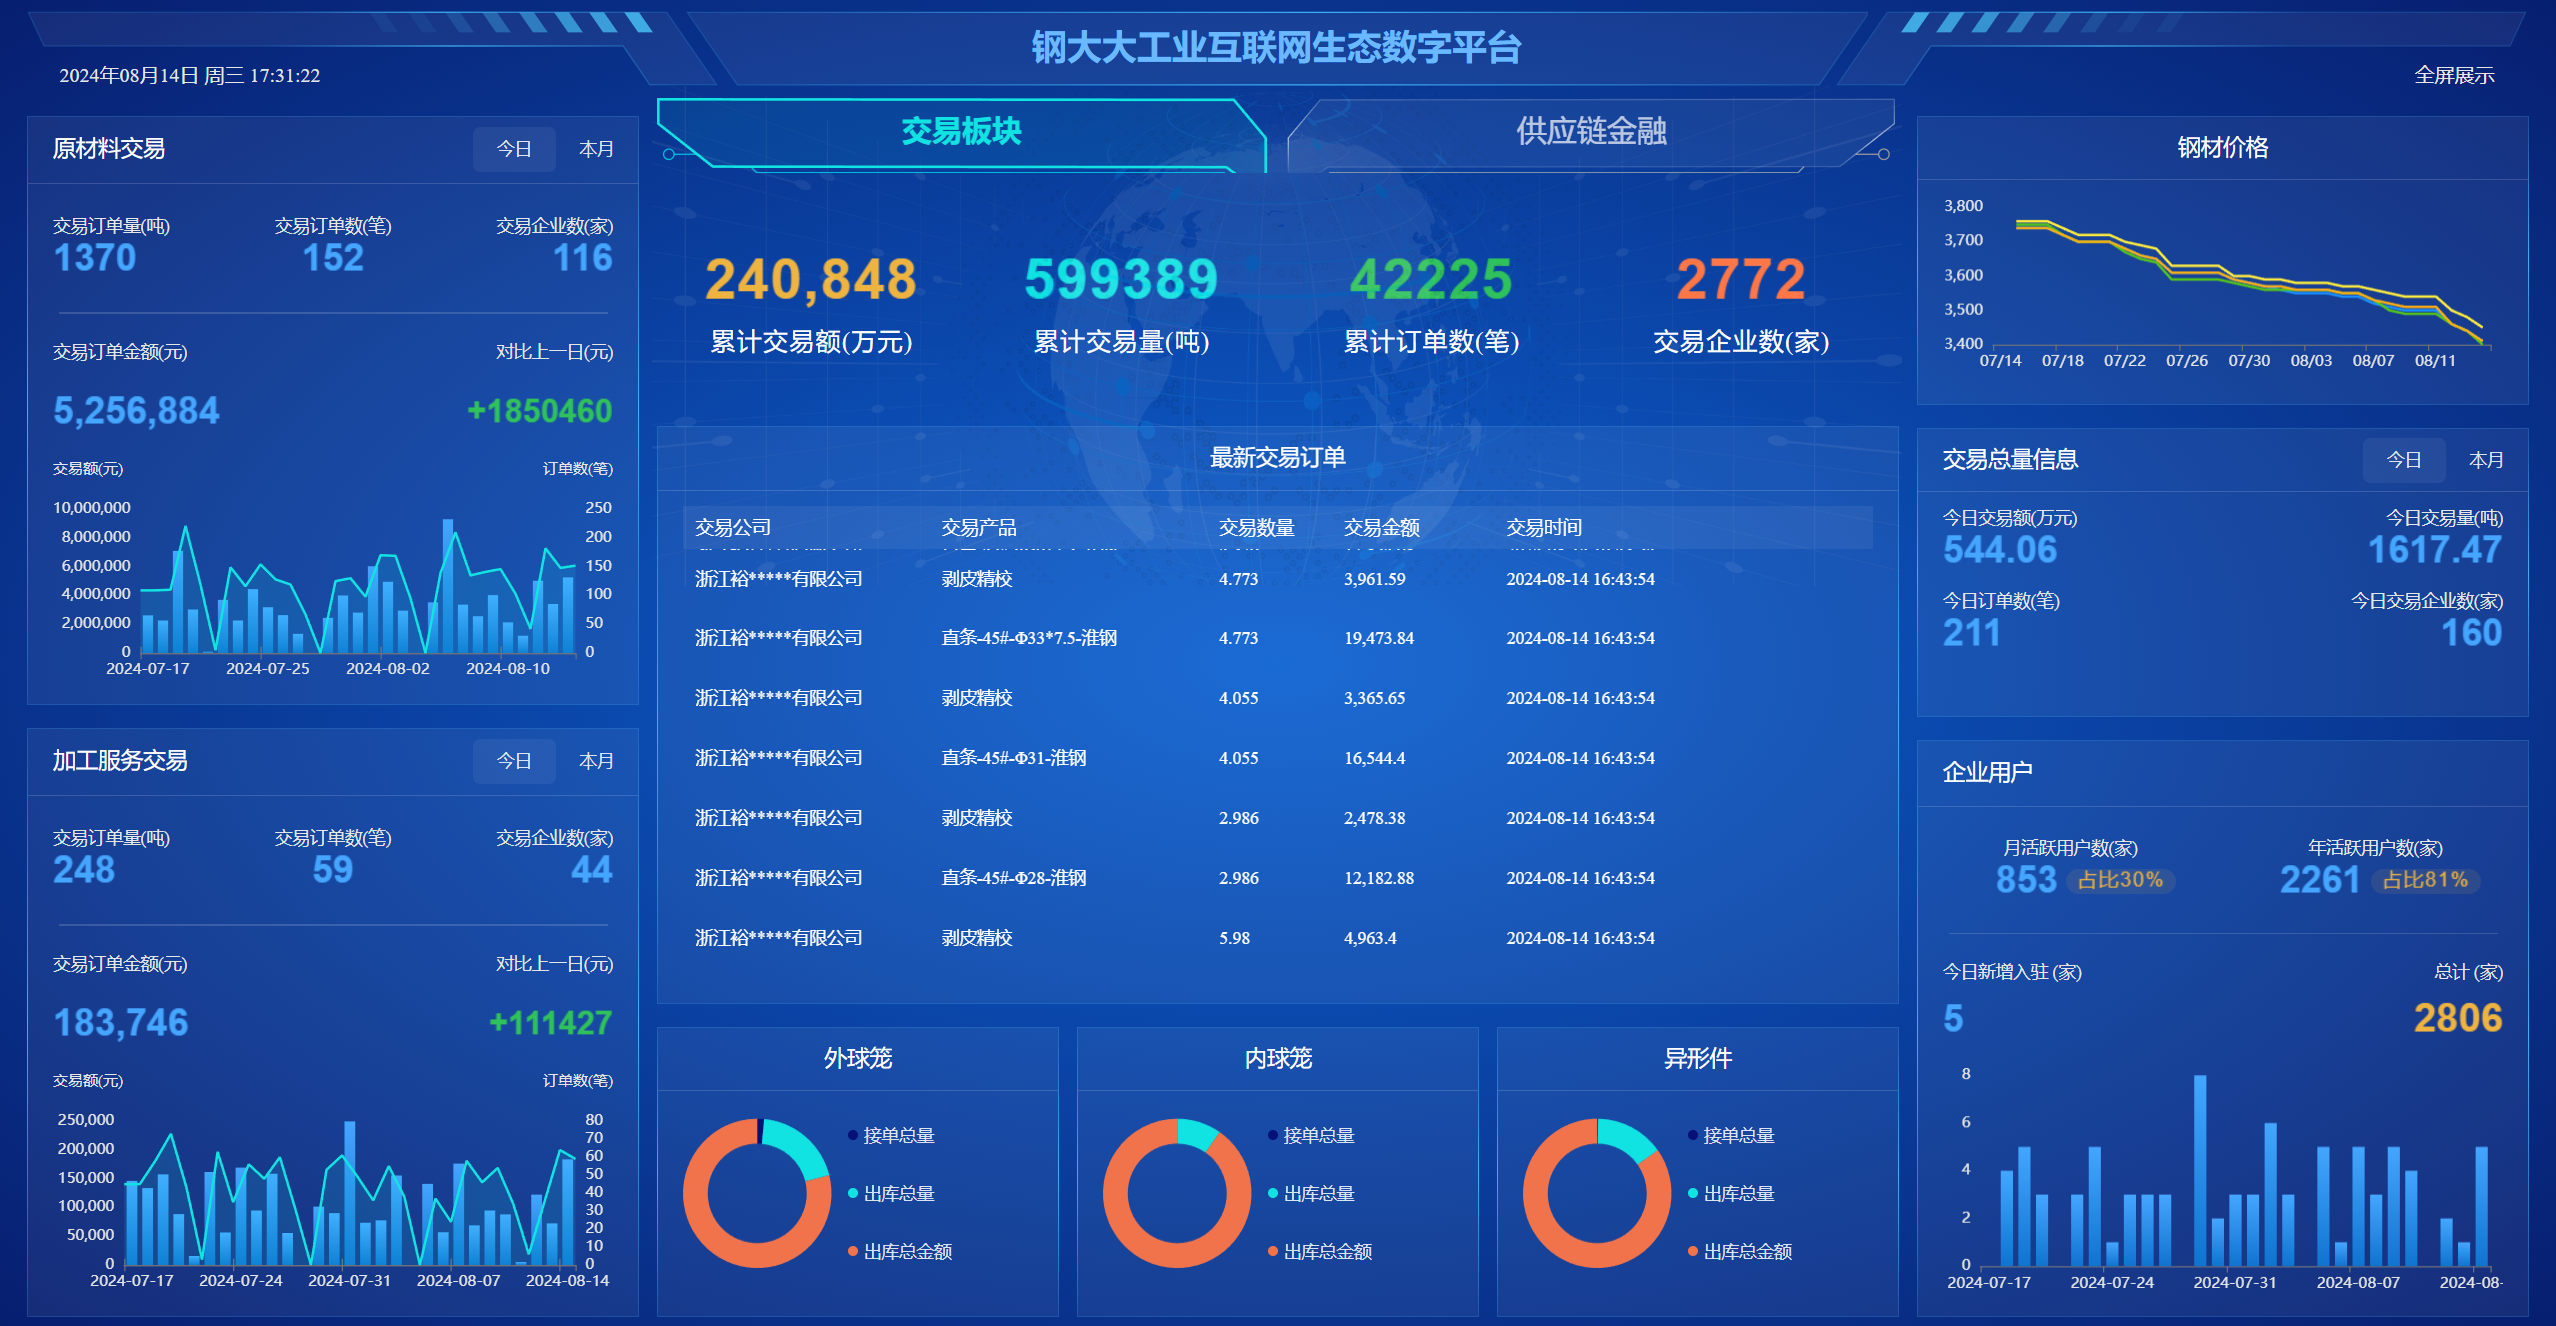
Task: Click amount 4,963.4 in order table
Action: point(1370,938)
